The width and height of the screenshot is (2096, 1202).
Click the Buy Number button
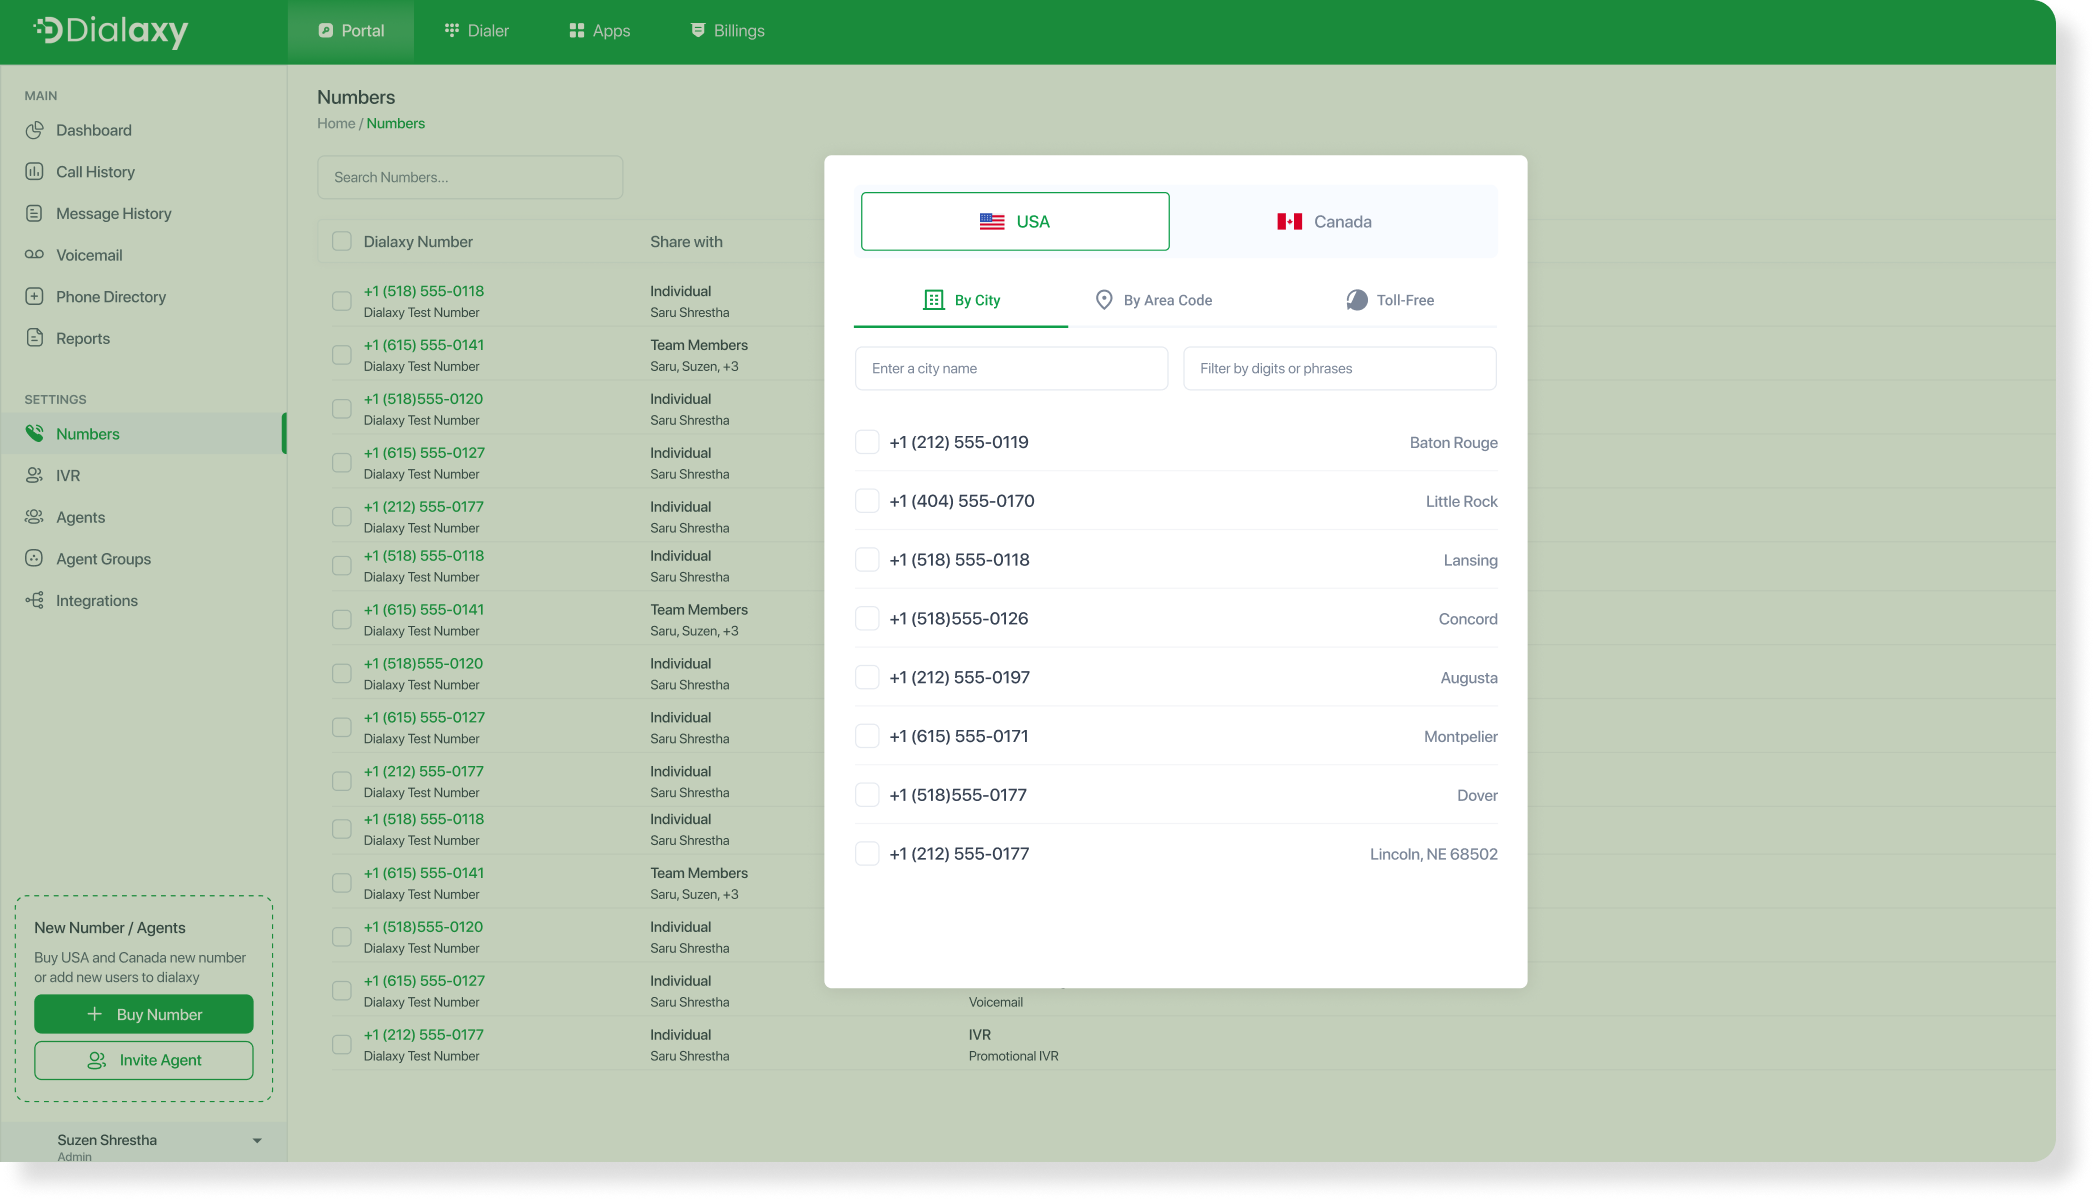tap(143, 1013)
